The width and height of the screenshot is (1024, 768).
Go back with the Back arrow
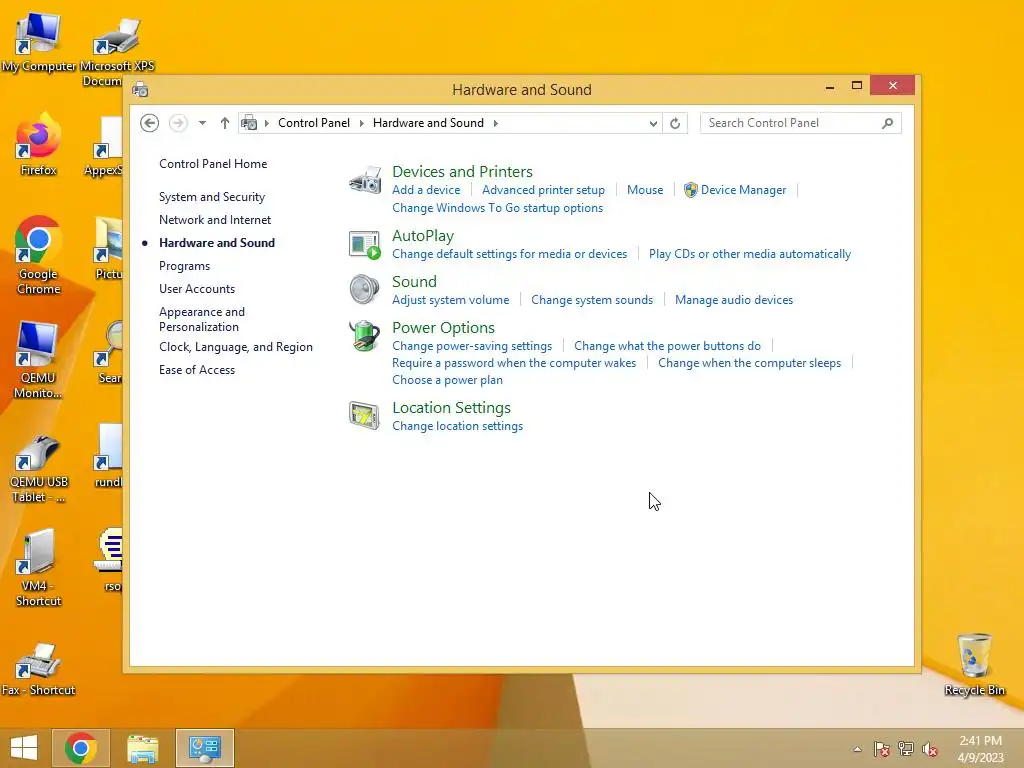coord(150,123)
